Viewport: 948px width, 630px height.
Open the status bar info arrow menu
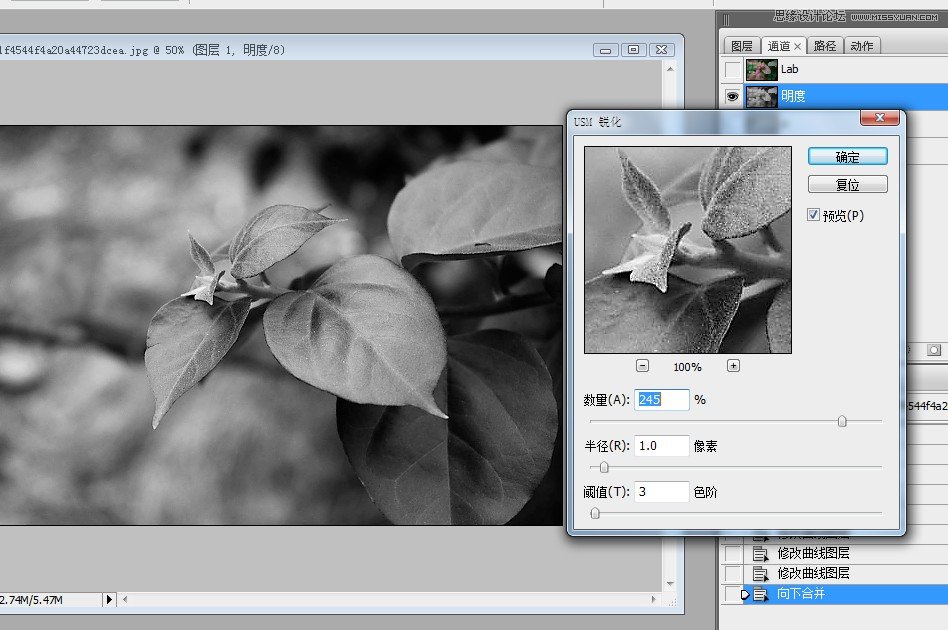tap(109, 600)
